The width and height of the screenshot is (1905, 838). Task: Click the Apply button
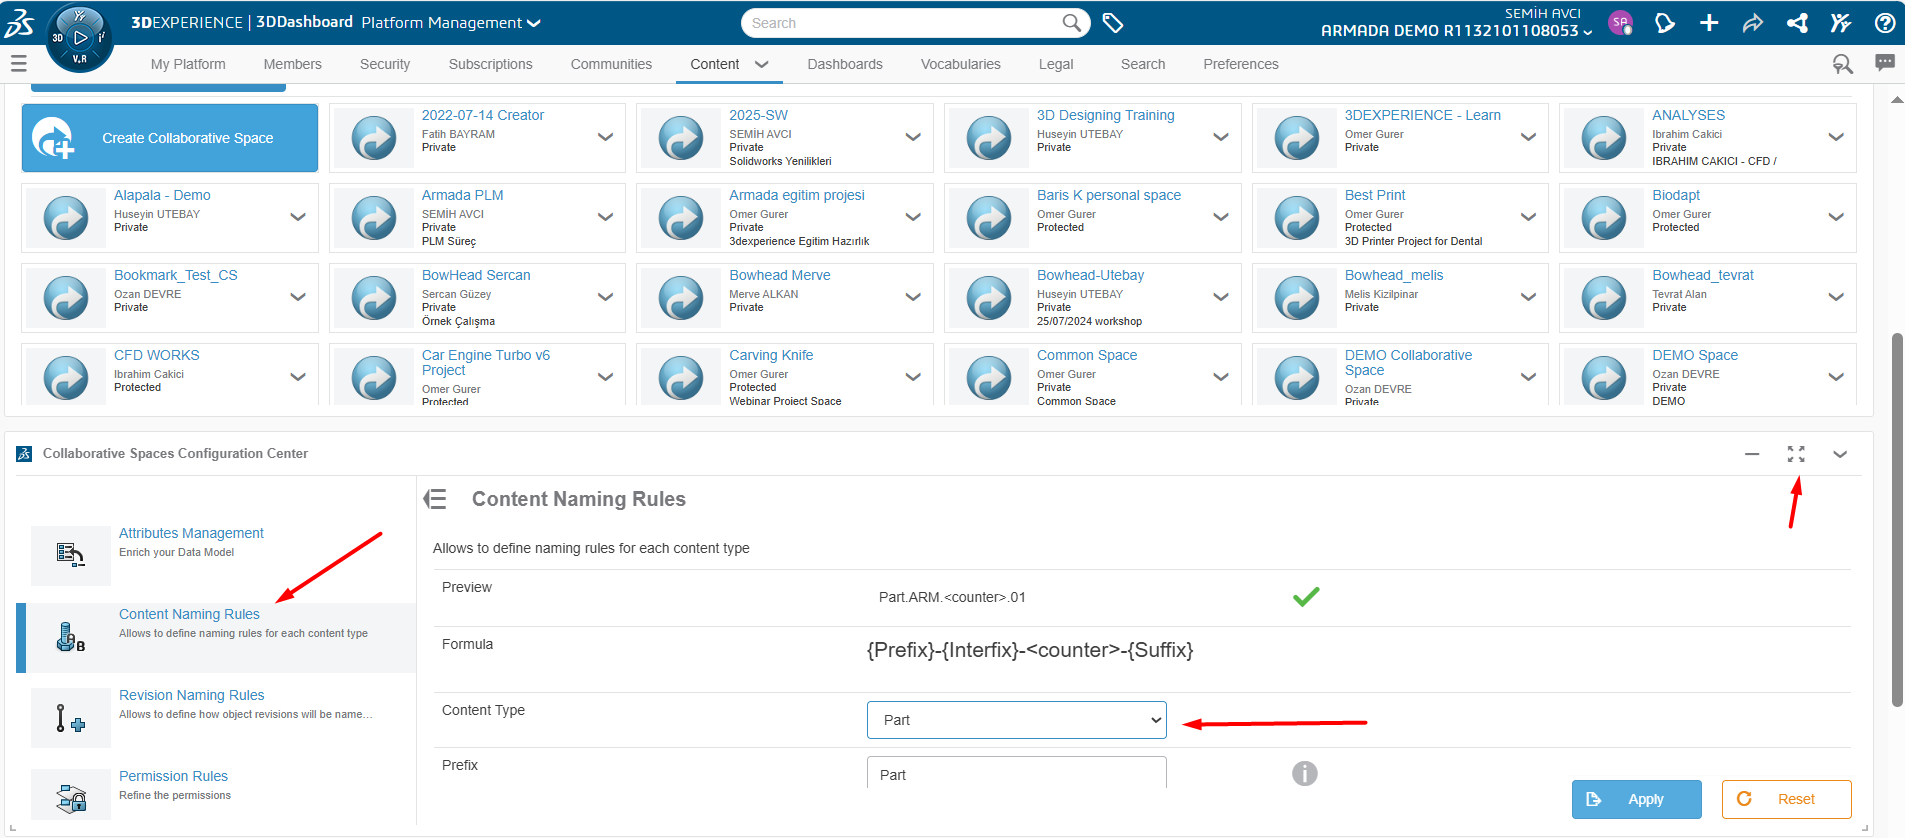(x=1637, y=799)
